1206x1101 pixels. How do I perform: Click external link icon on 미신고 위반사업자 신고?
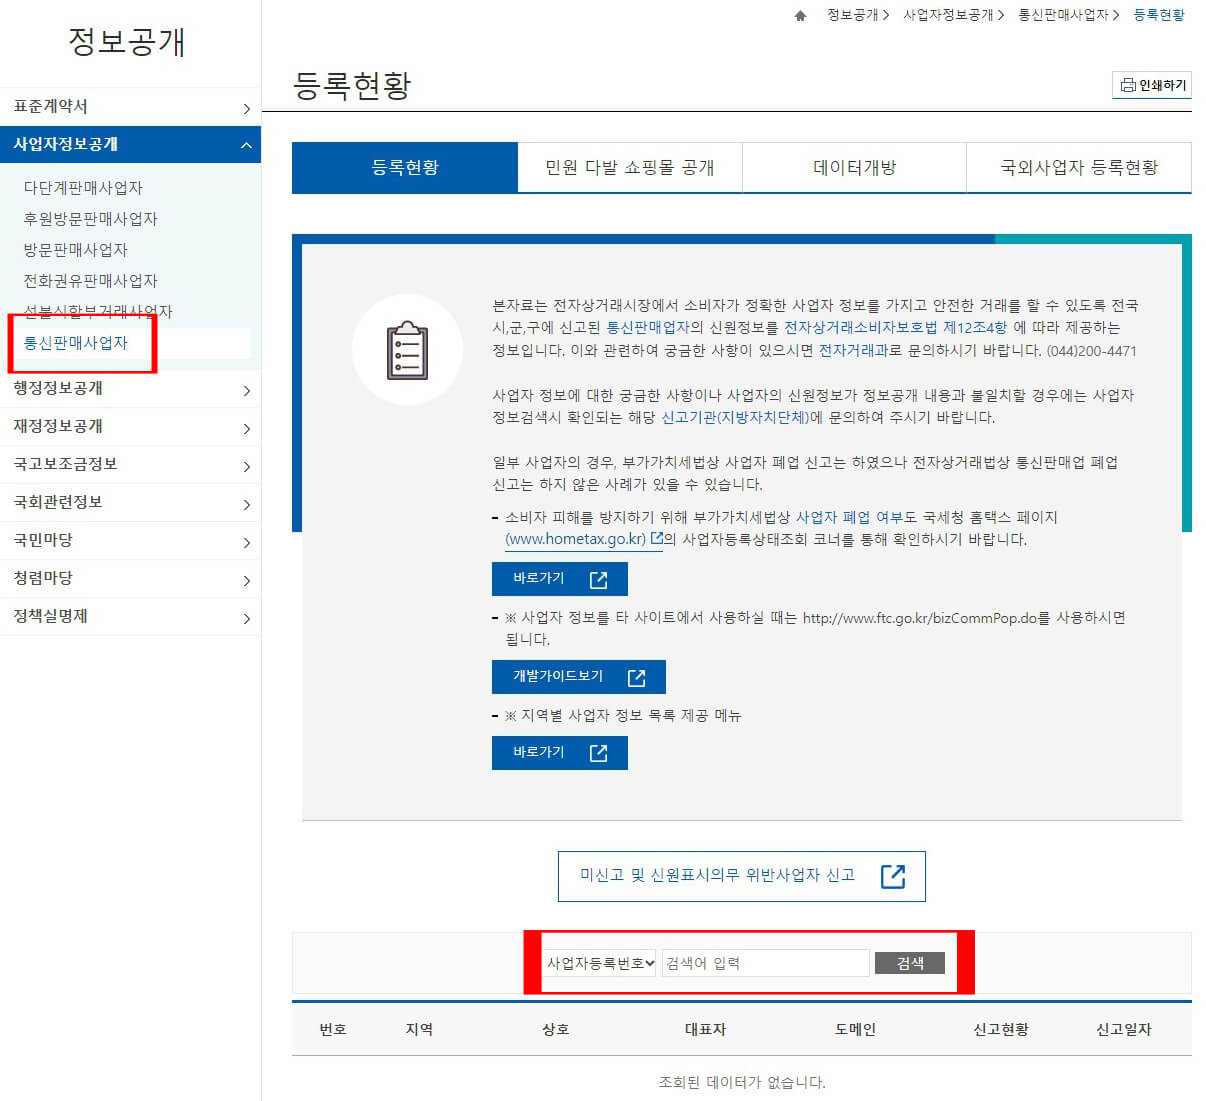pyautogui.click(x=893, y=876)
